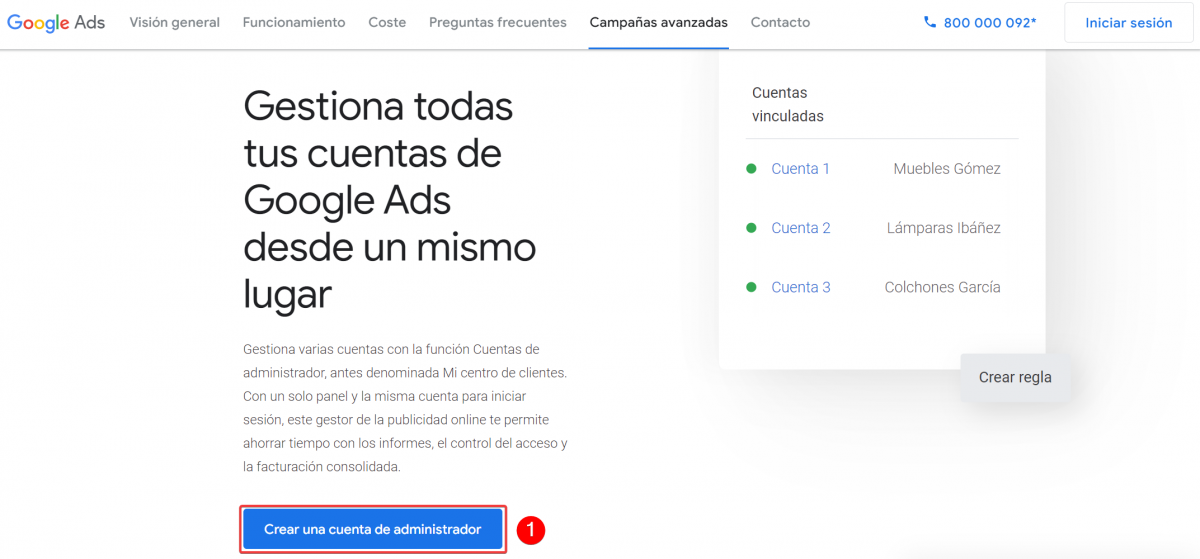Select the Lámparas Ibáñez account name

(944, 228)
